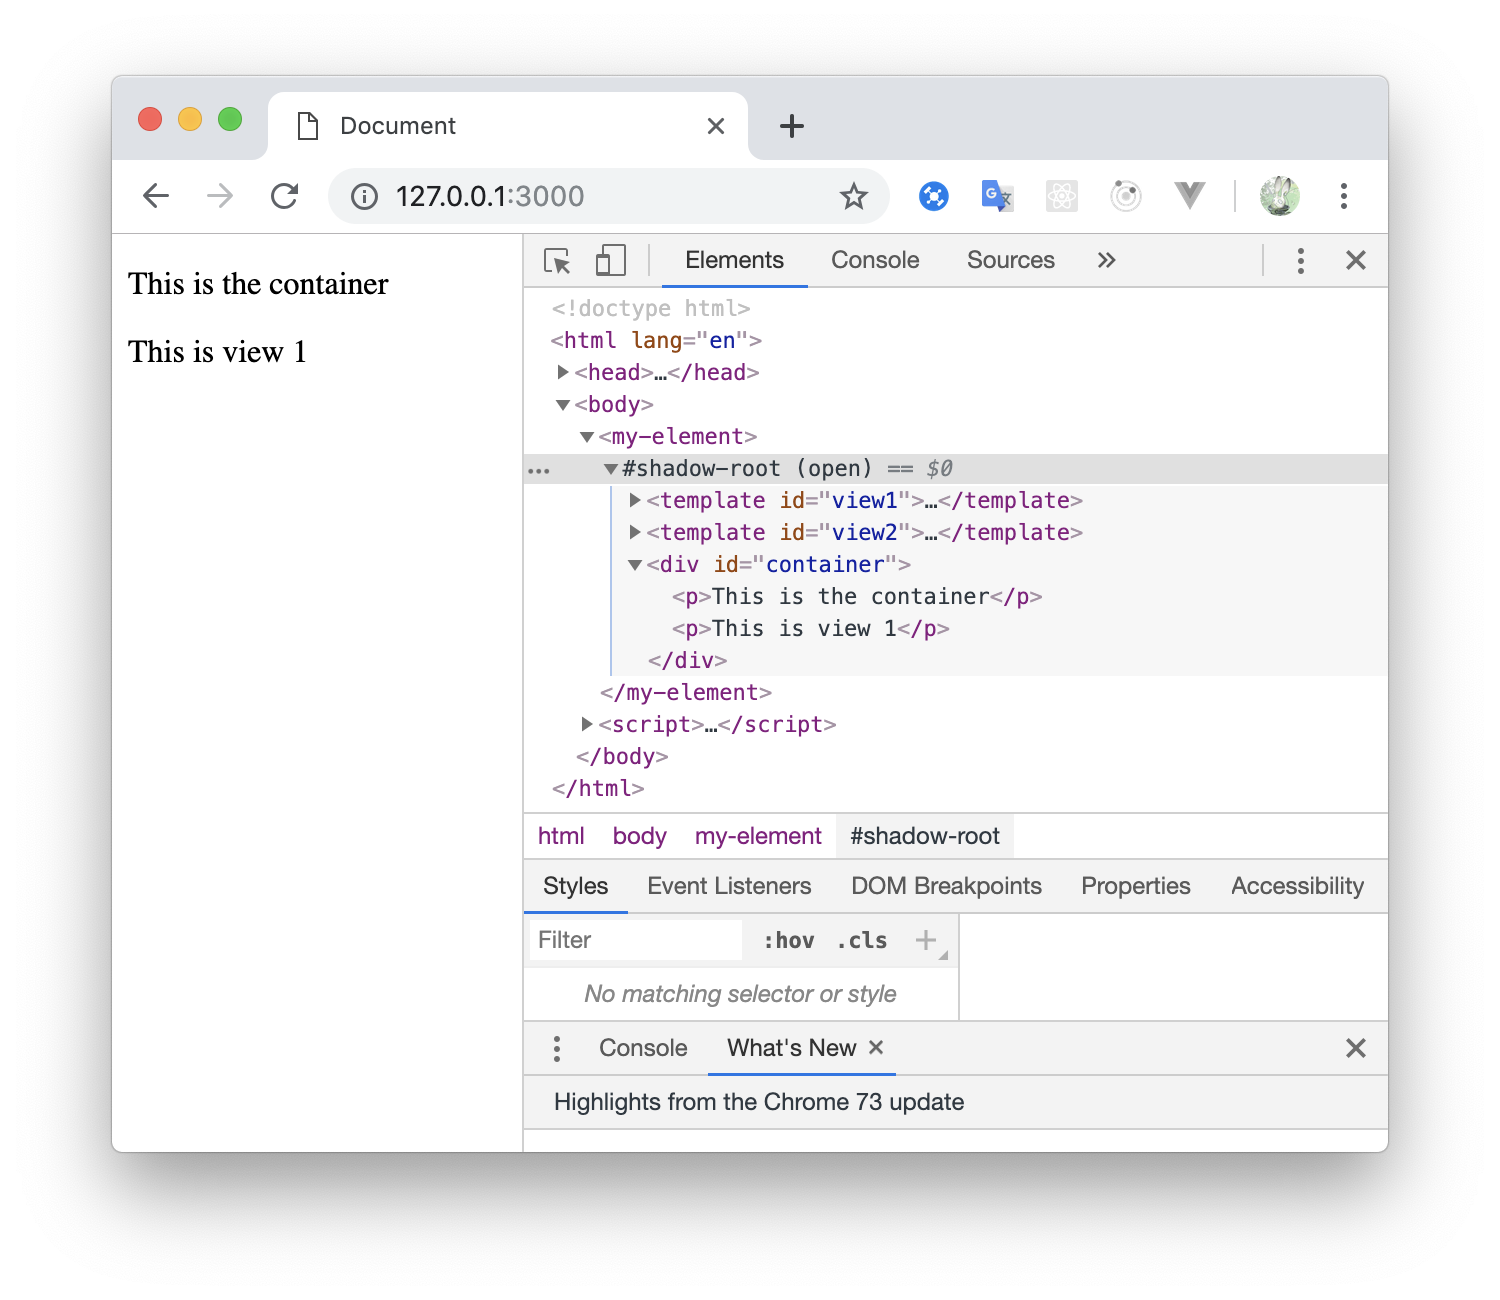
Task: Open Highlights from the Chrome 73 update
Action: (x=759, y=1101)
